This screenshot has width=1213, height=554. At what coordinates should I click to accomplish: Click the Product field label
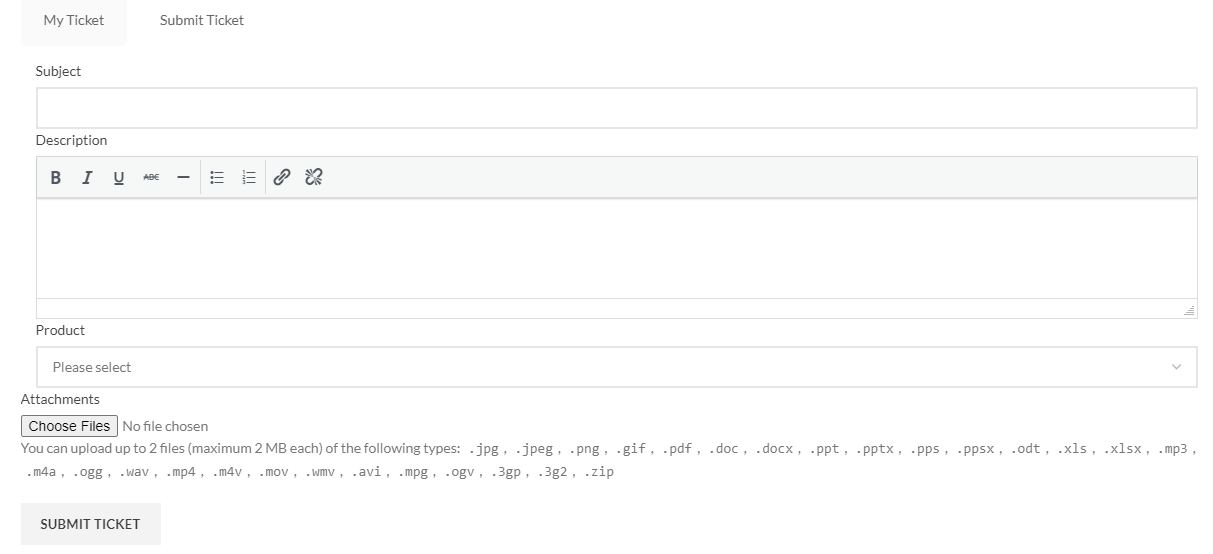(60, 330)
